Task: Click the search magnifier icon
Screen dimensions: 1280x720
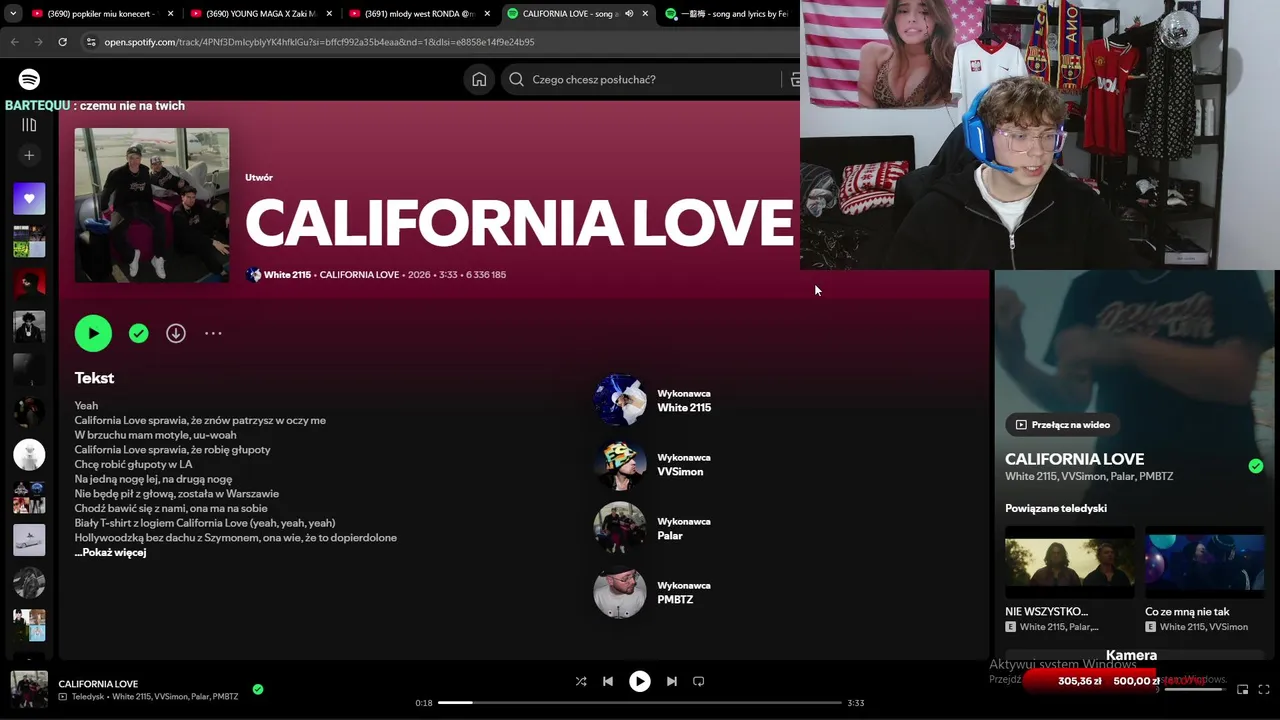Action: point(516,79)
